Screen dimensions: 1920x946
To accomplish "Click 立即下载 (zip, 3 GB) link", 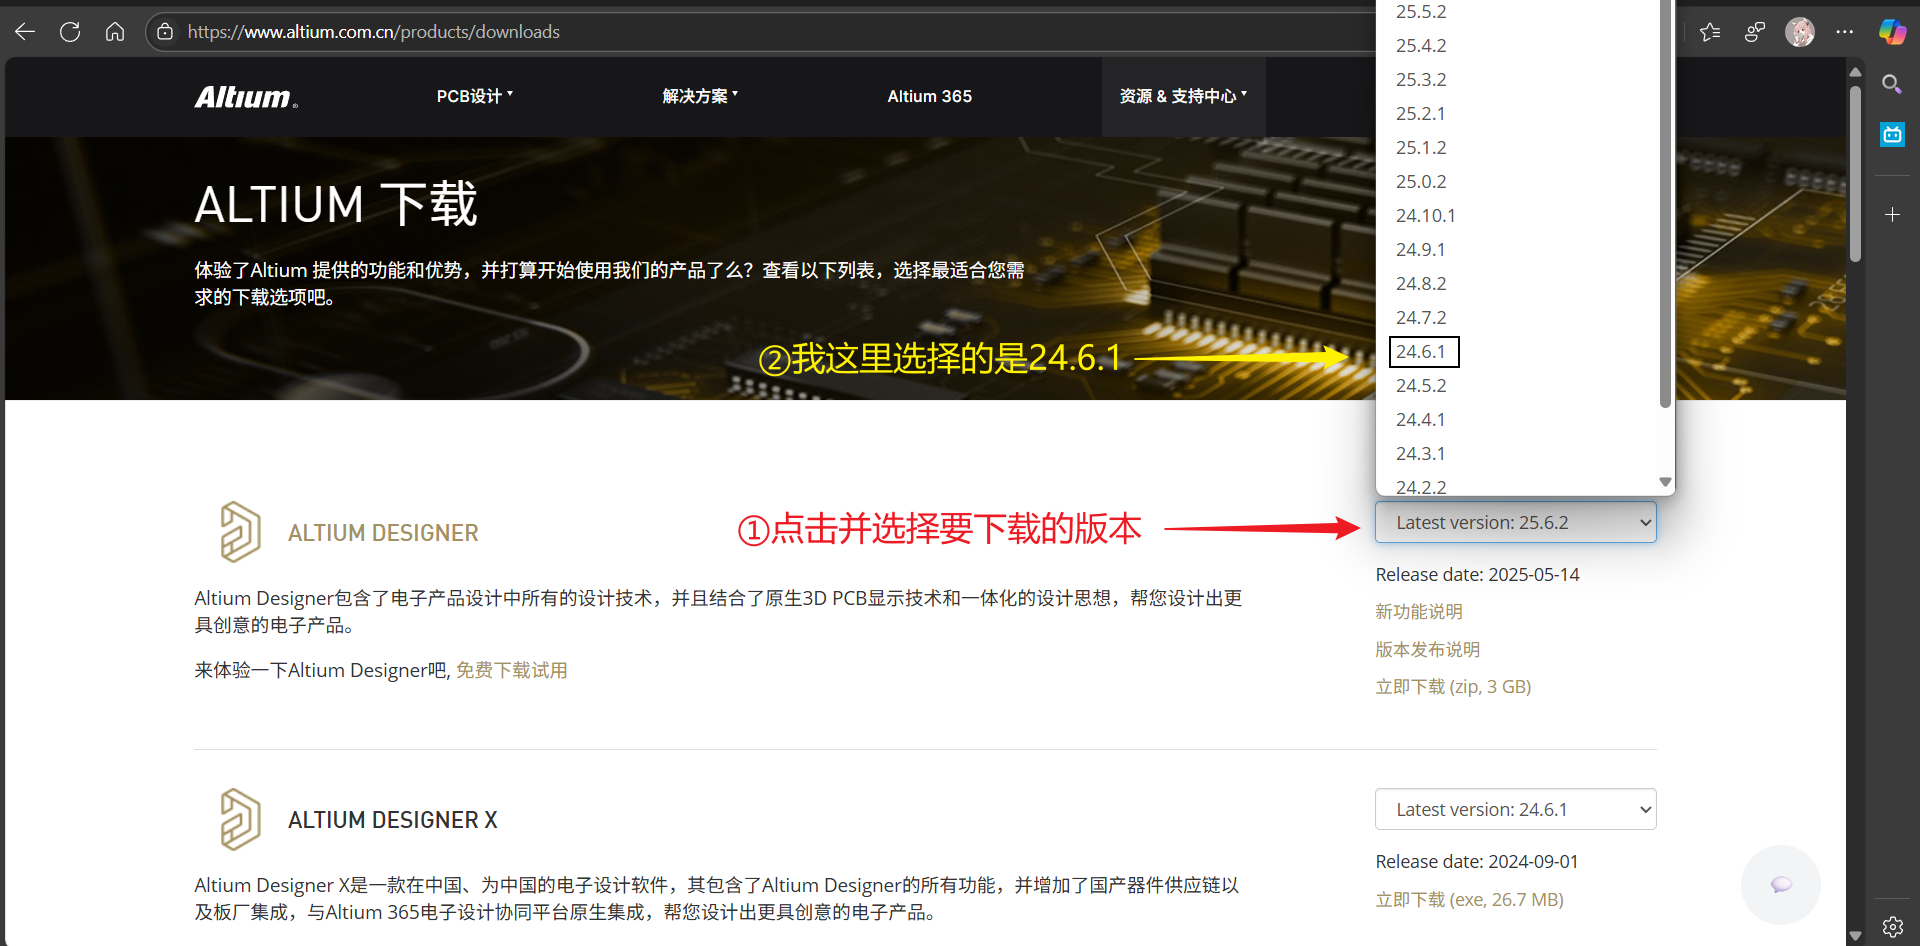I will coord(1453,686).
